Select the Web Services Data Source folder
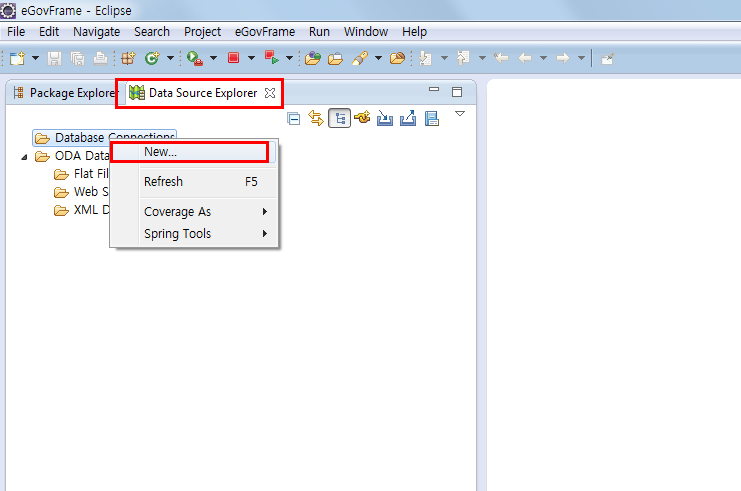This screenshot has height=491, width=741. [82, 192]
